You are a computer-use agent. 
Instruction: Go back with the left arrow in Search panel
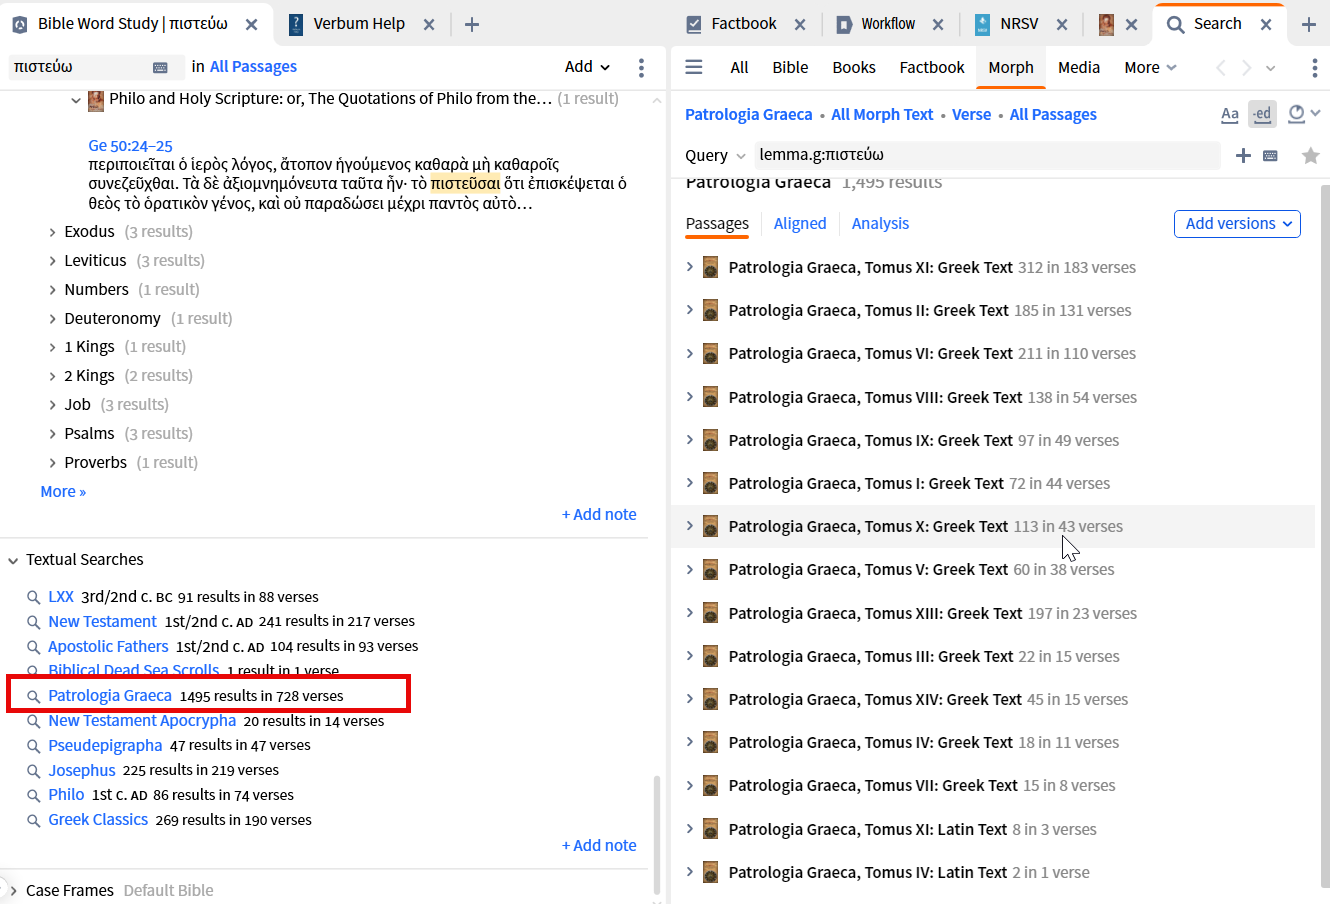click(1220, 67)
